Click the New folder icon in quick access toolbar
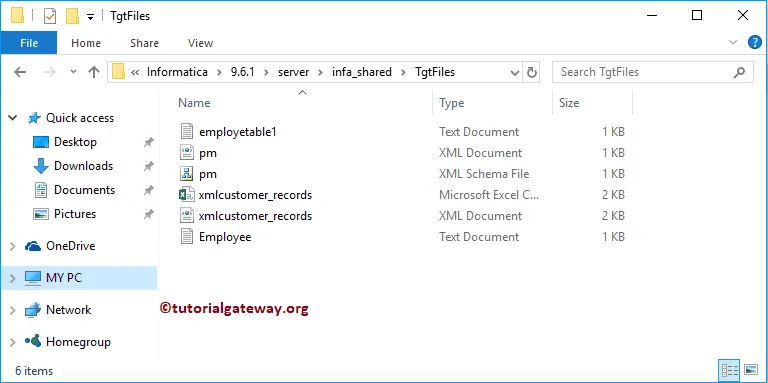This screenshot has width=768, height=383. point(72,16)
